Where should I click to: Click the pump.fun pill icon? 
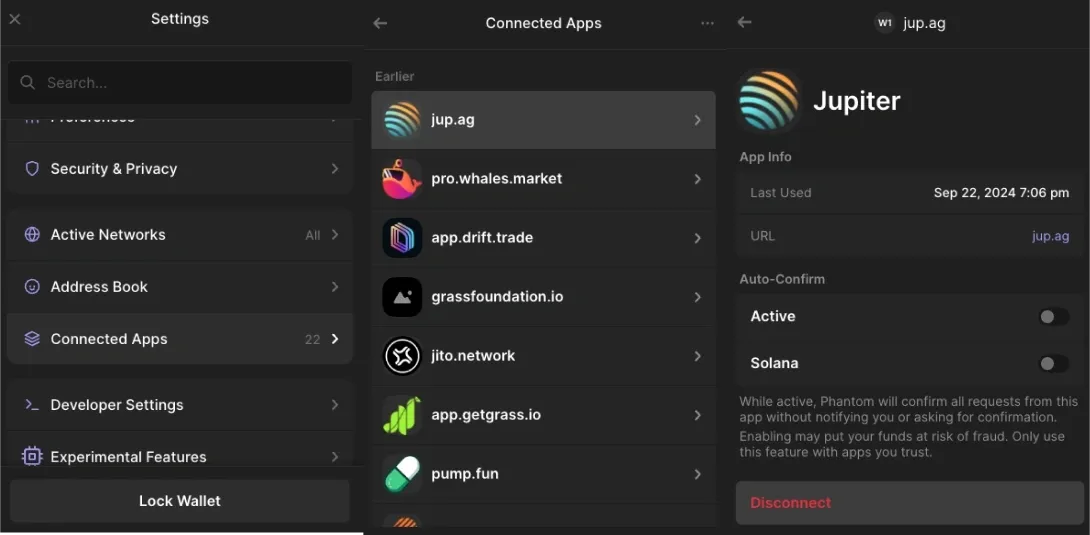click(x=402, y=475)
